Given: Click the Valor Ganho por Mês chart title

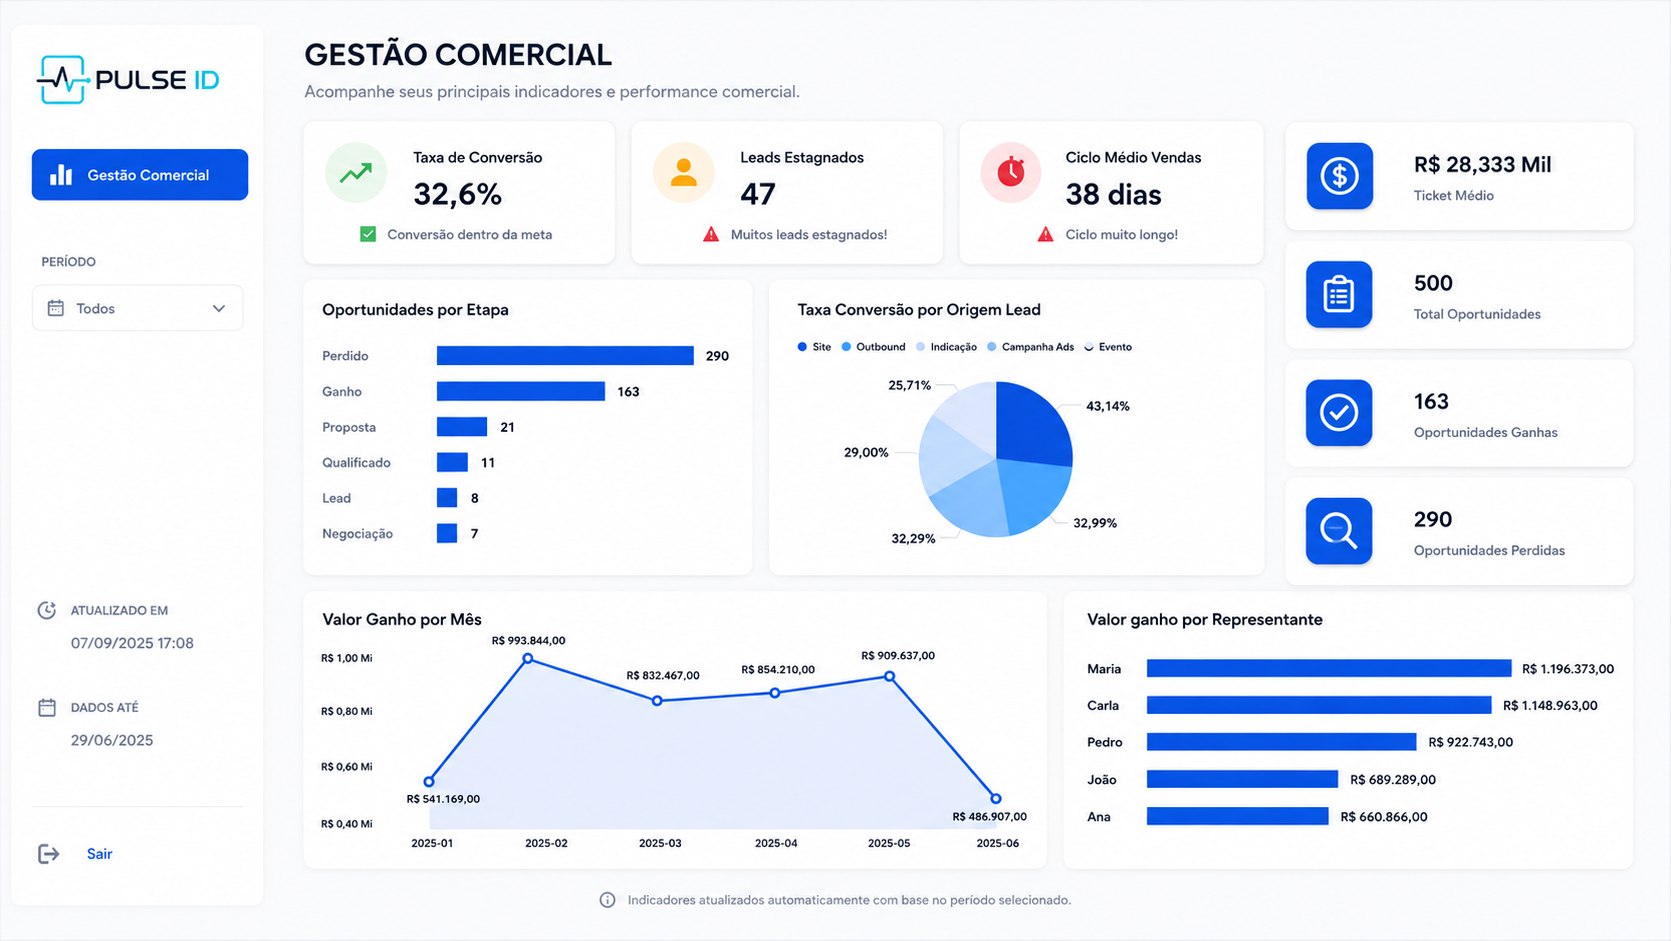Looking at the screenshot, I should click(x=402, y=619).
